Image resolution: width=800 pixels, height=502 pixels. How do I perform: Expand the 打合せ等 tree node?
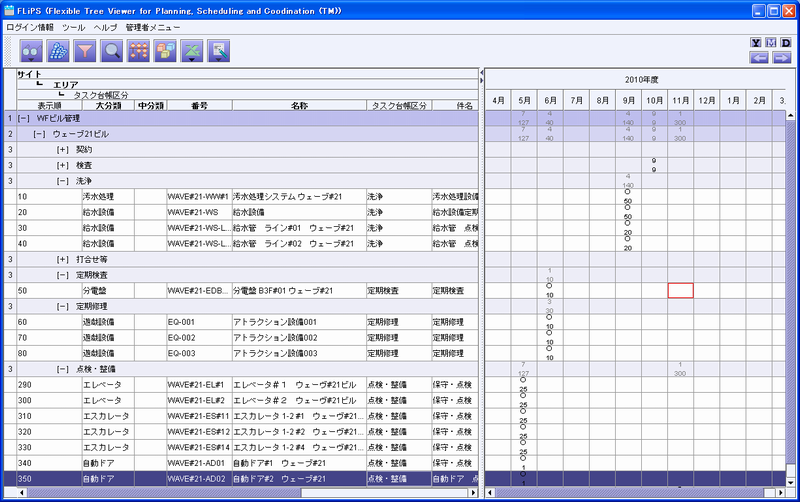63,260
